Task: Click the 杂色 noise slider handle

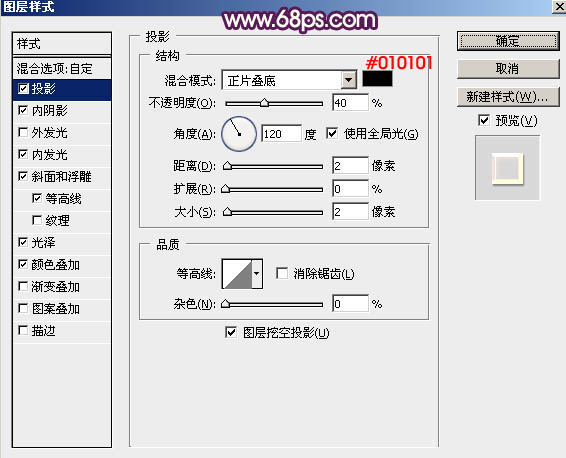Action: tap(226, 304)
